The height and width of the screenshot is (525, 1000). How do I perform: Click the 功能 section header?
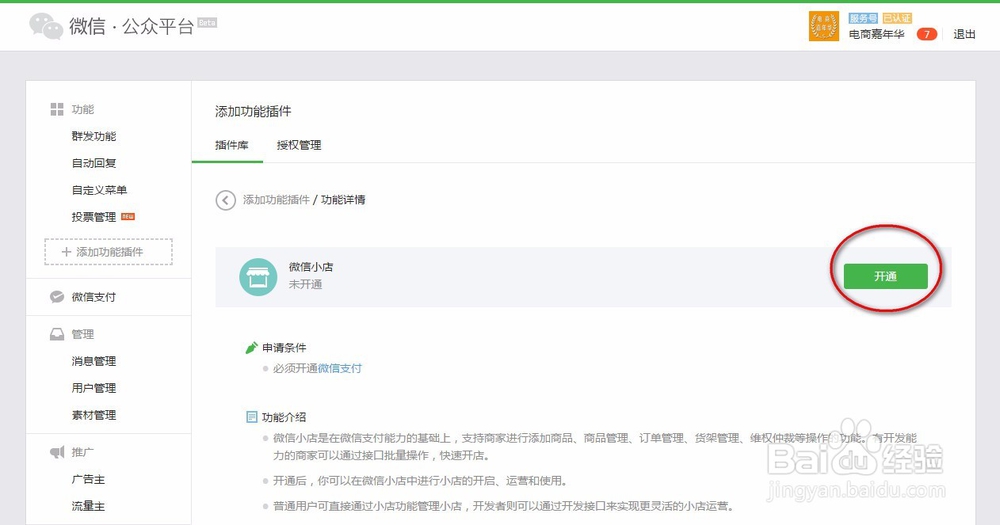pos(83,109)
